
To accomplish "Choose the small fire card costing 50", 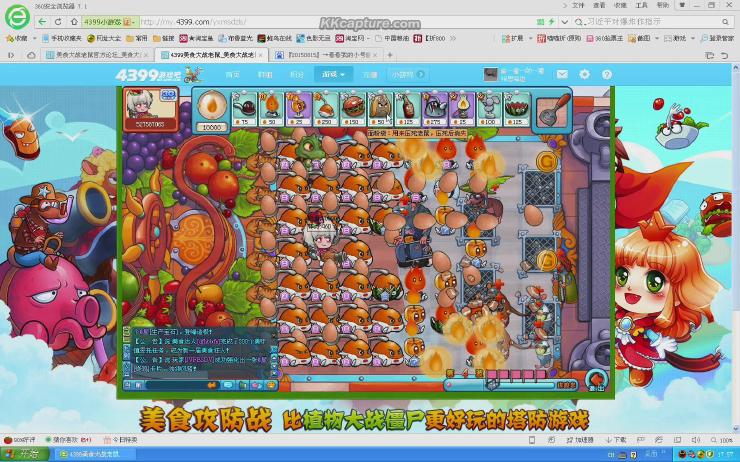I will coord(271,109).
